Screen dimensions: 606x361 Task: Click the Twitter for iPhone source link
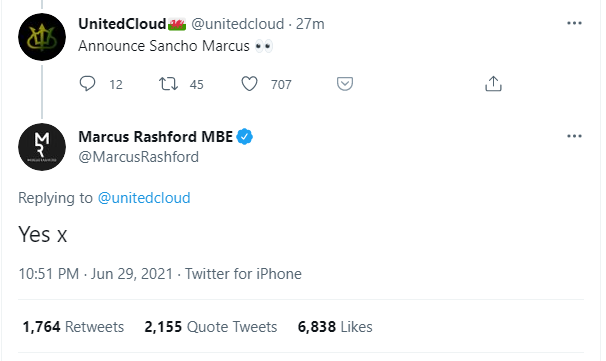243,274
